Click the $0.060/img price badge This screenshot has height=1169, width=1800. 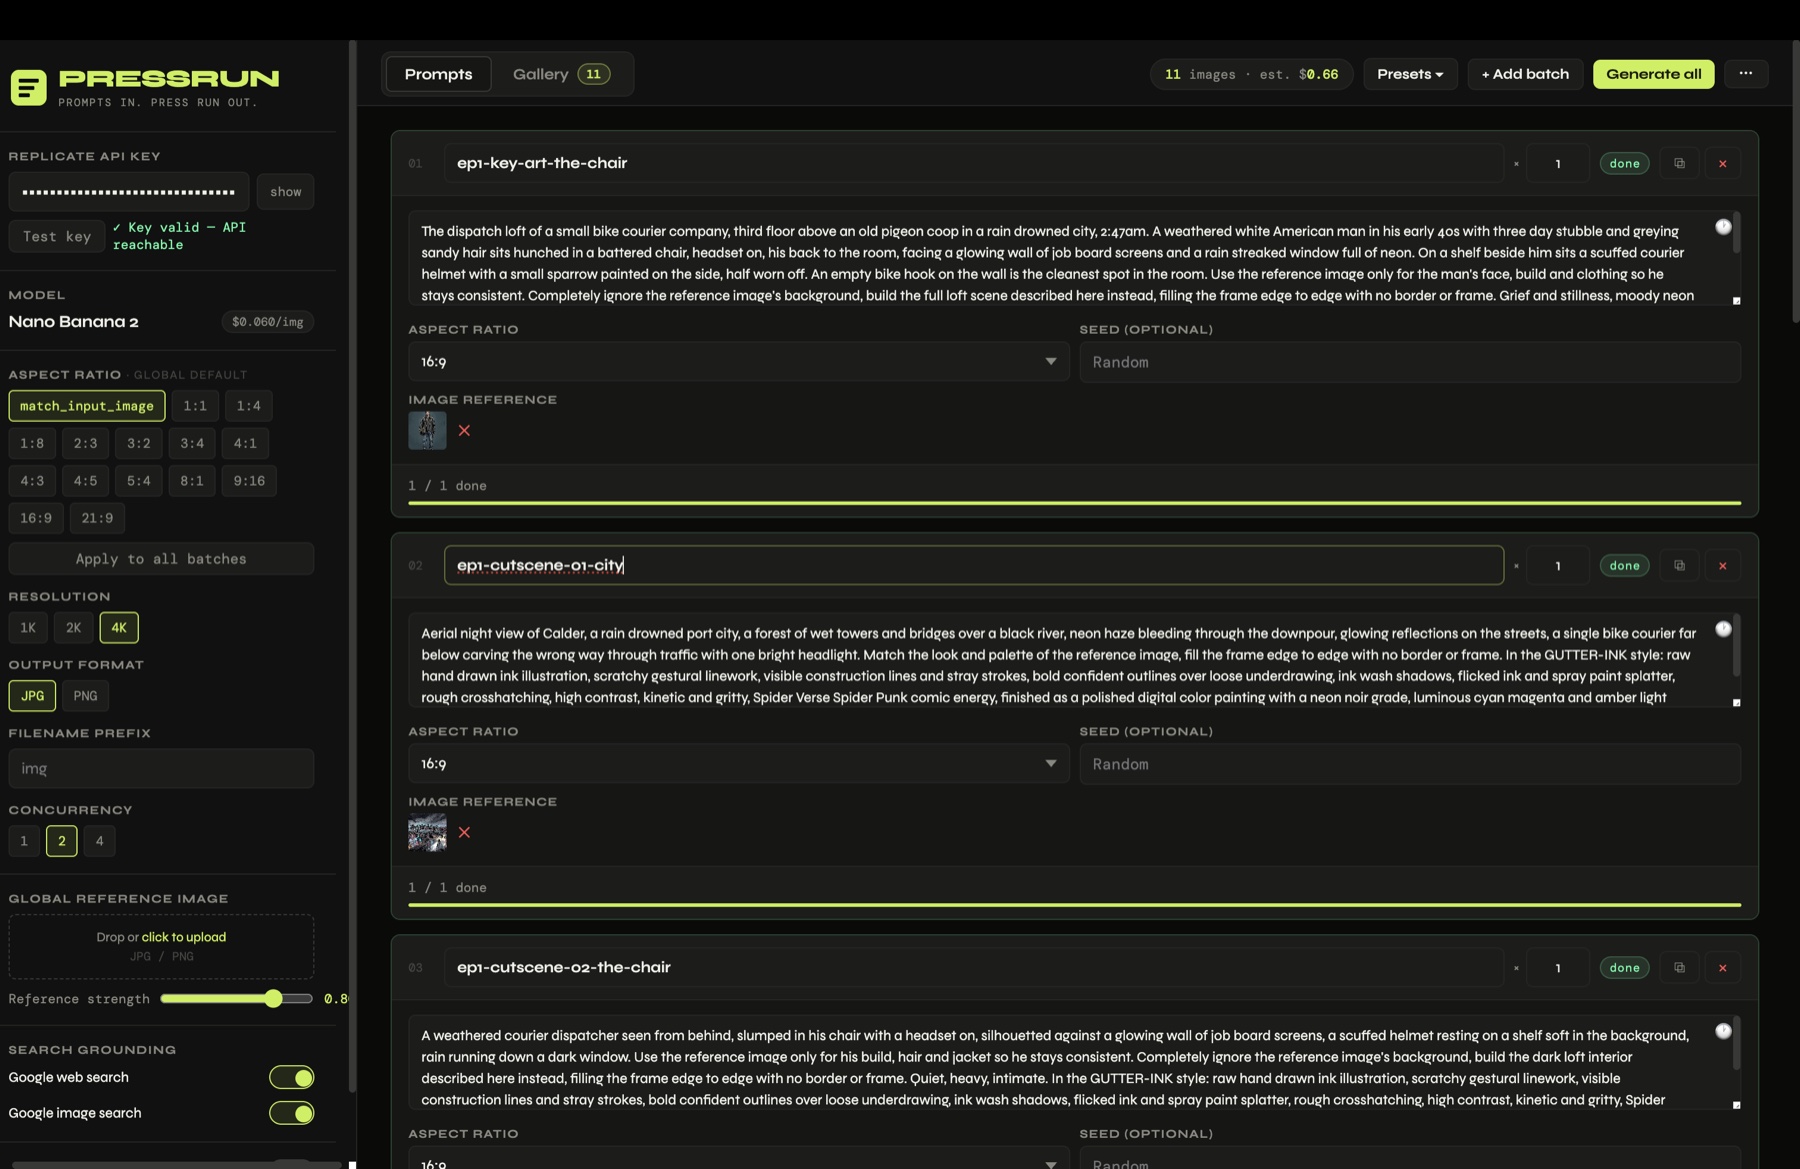click(267, 321)
